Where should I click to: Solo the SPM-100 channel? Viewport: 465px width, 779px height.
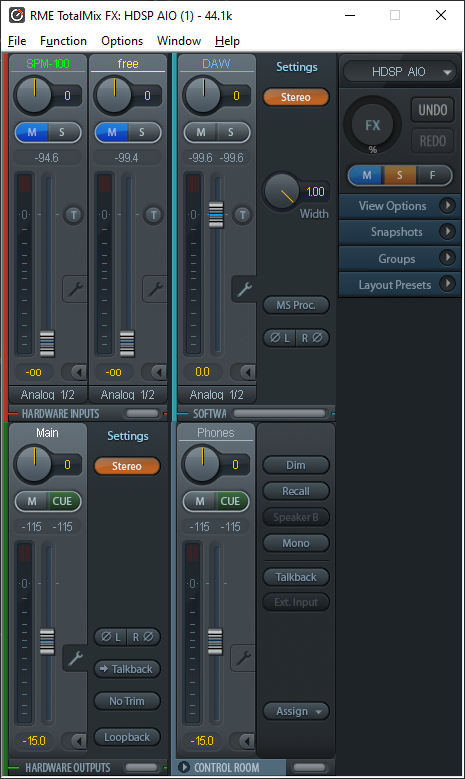coord(62,132)
